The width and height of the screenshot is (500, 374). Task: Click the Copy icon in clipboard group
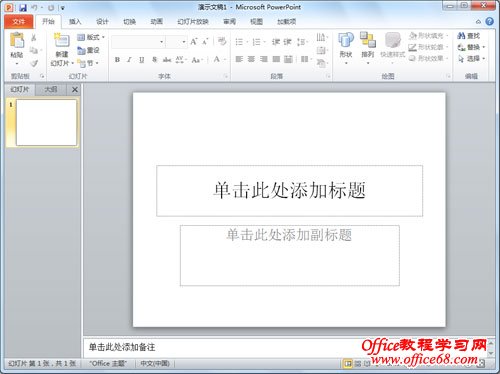[34, 50]
